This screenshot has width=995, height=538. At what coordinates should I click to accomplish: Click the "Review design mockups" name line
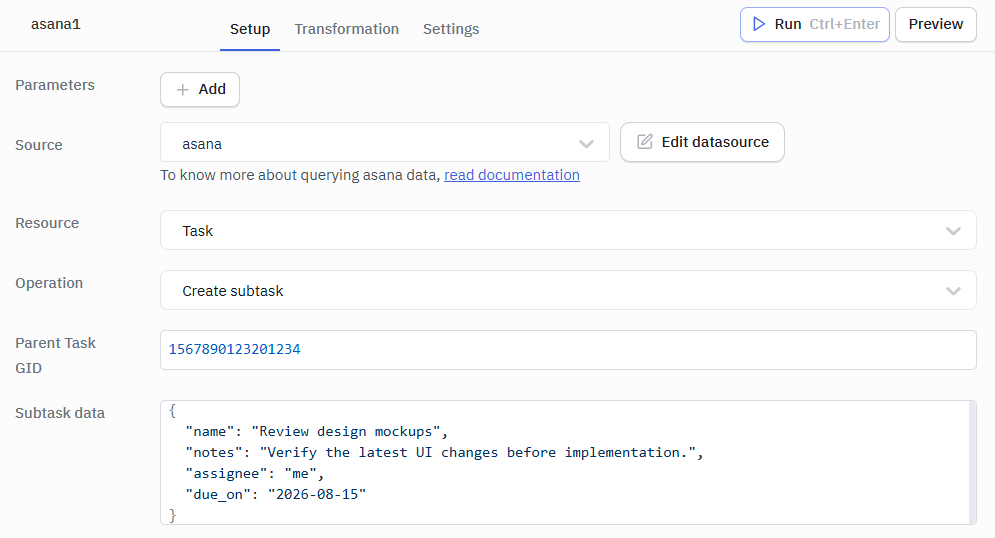pyautogui.click(x=317, y=431)
